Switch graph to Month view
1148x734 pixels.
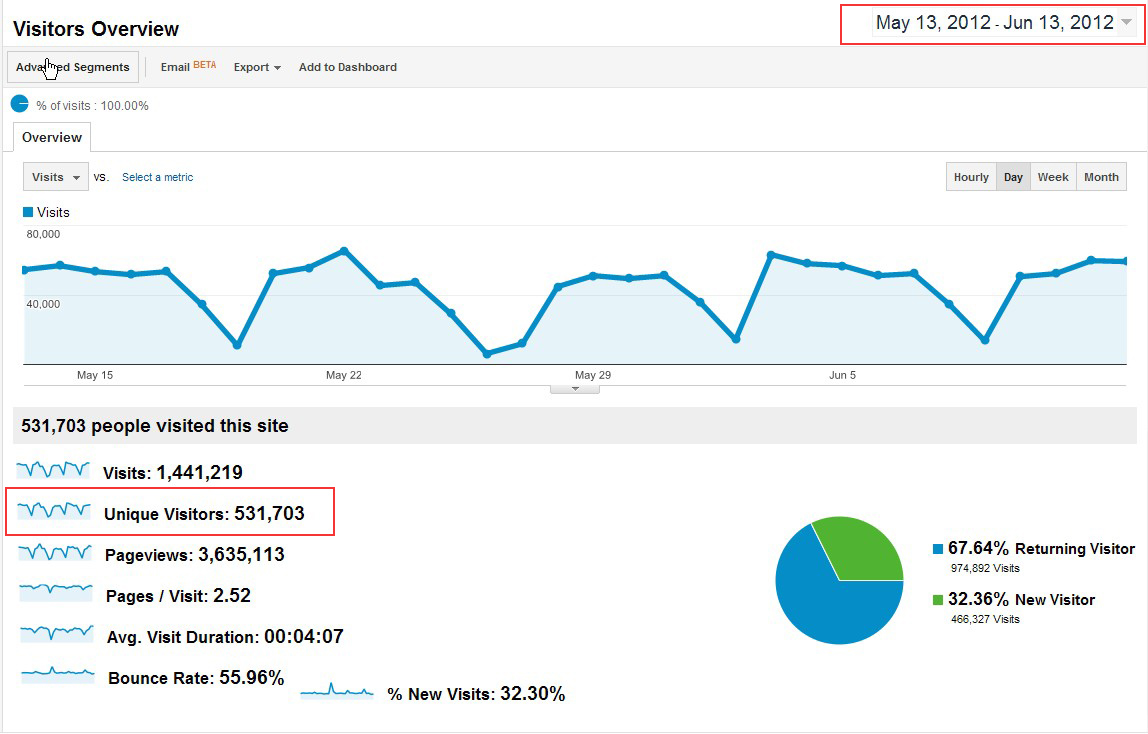1101,177
